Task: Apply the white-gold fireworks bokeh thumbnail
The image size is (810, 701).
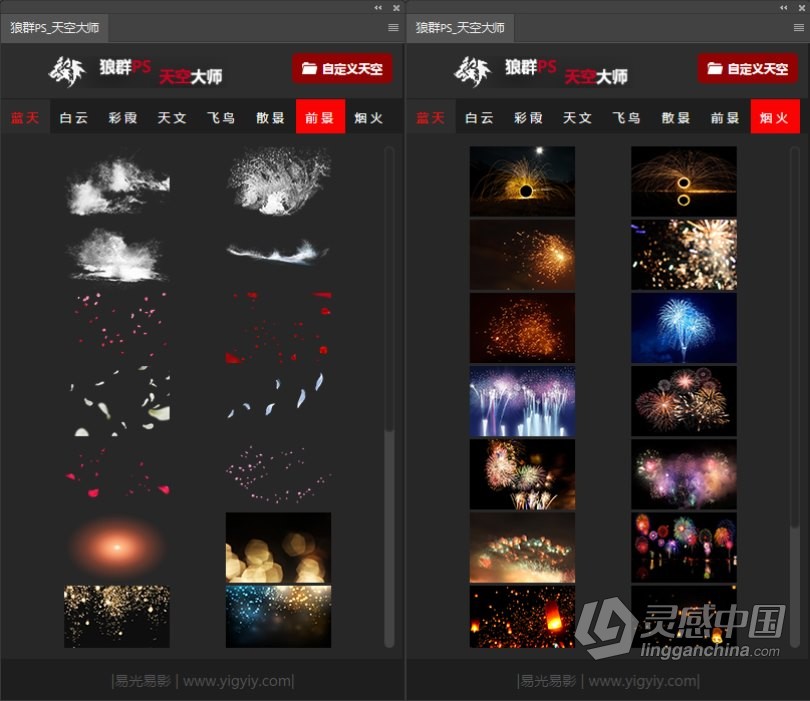Action: [684, 255]
